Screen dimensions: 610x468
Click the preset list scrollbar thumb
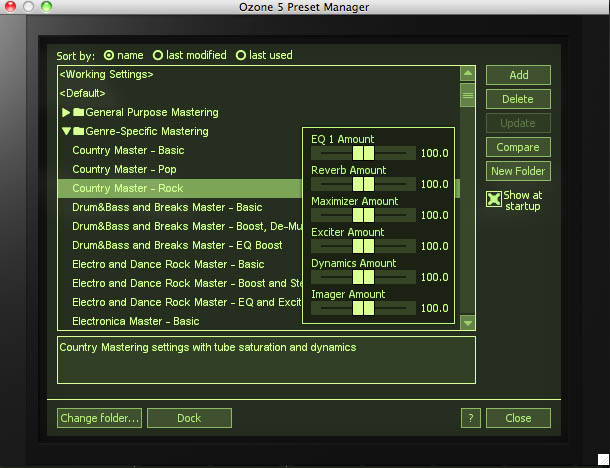click(467, 94)
